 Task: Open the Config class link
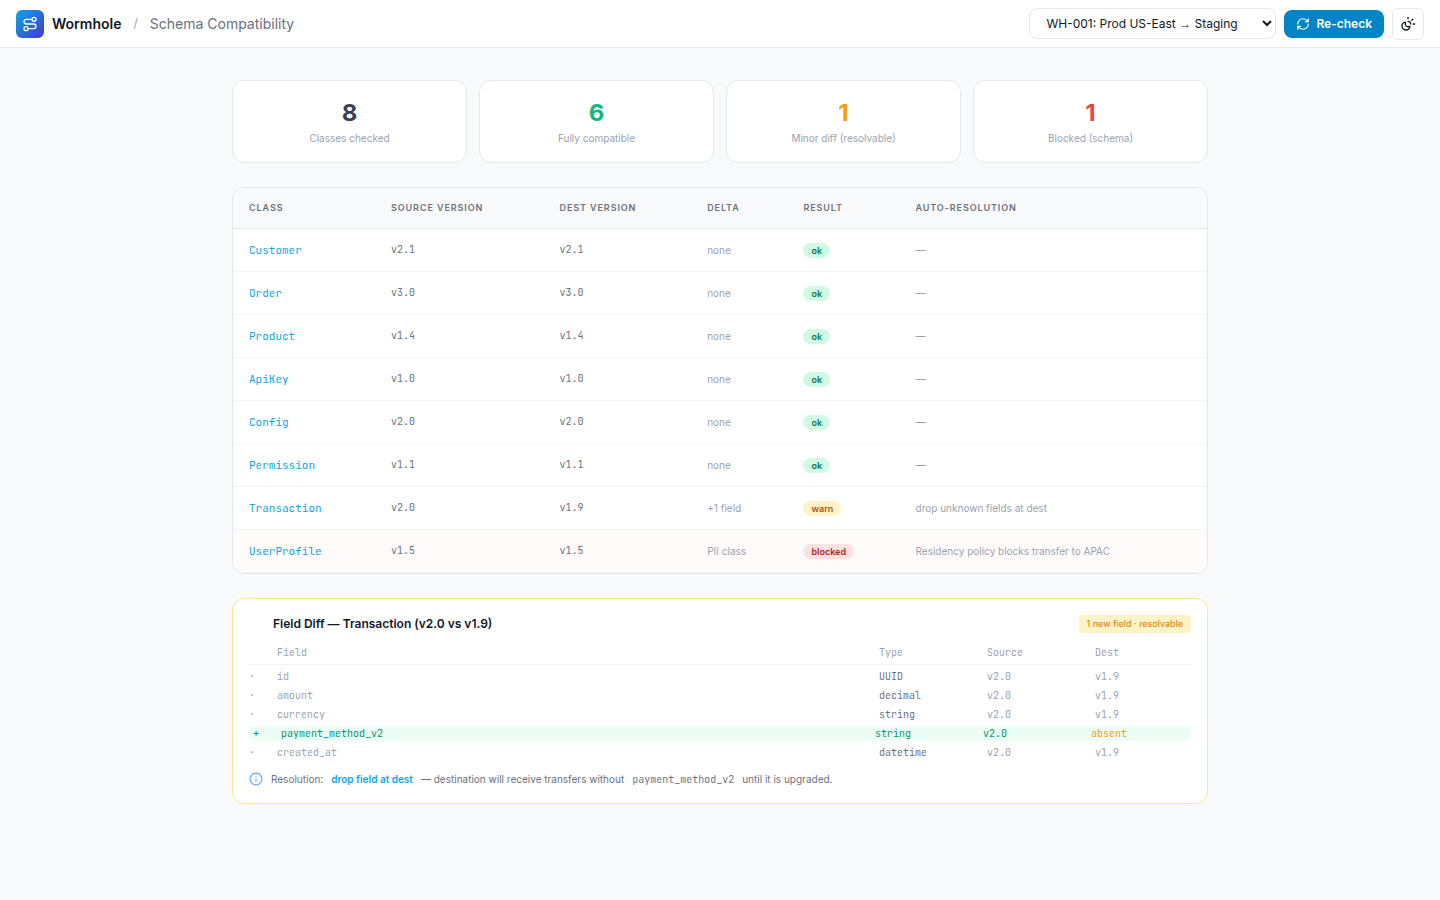[x=269, y=422]
